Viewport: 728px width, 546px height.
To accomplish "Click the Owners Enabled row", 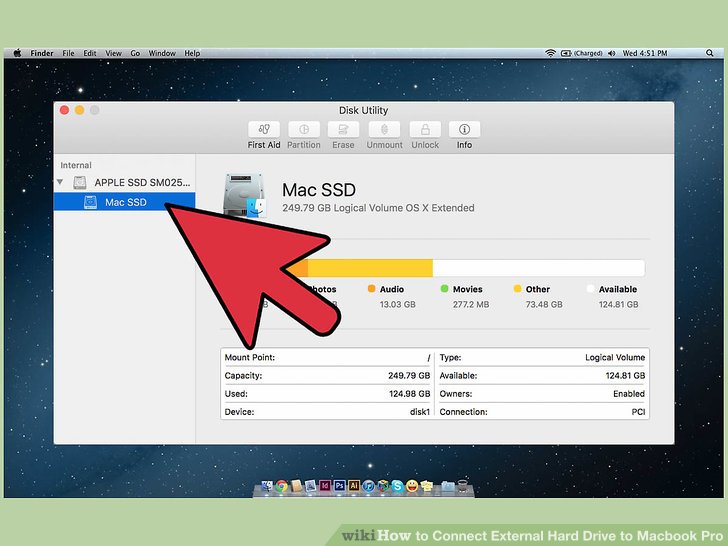I will 542,394.
